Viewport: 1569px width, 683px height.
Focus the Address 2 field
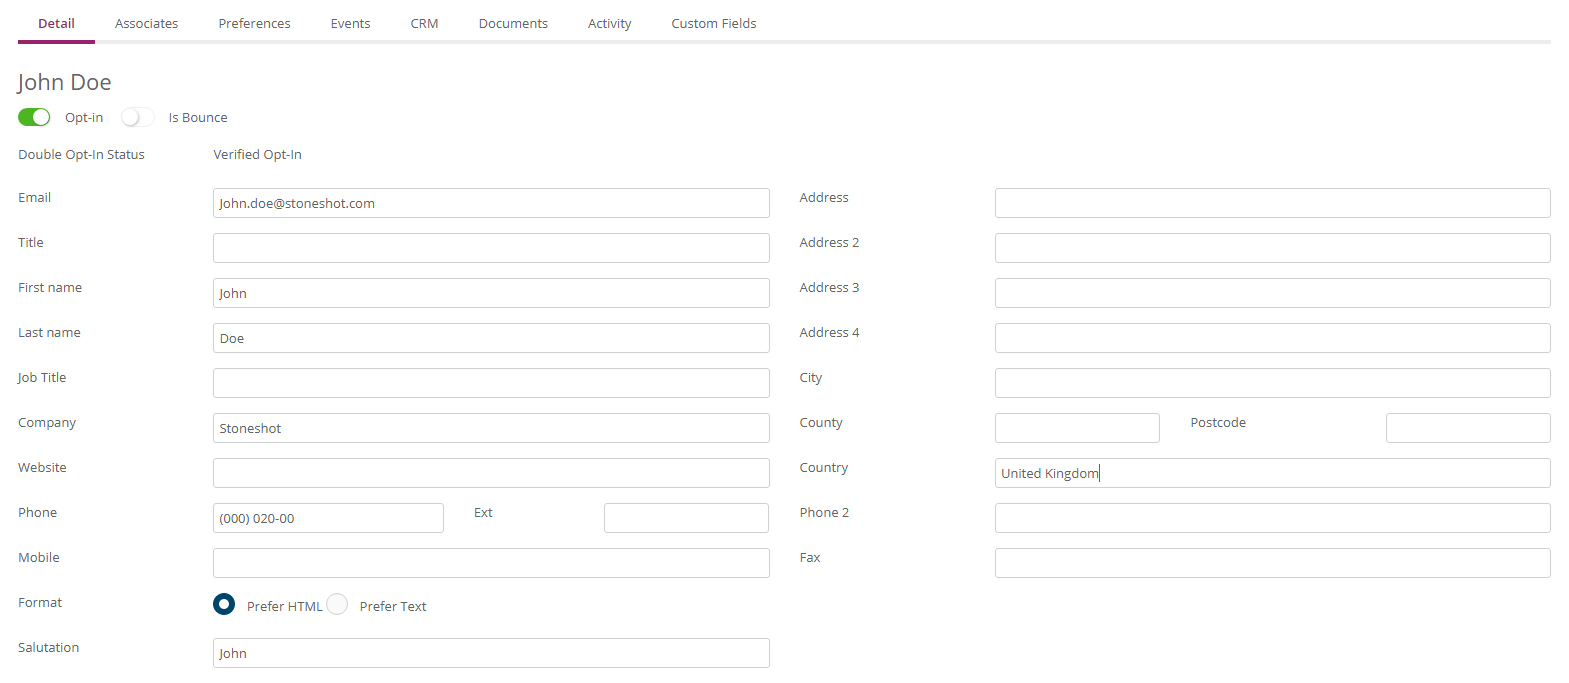coord(1272,248)
